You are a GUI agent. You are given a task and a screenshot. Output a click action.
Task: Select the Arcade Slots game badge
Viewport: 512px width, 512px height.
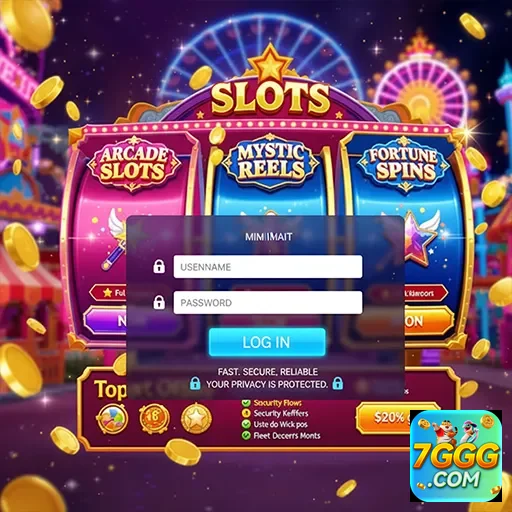pos(134,163)
